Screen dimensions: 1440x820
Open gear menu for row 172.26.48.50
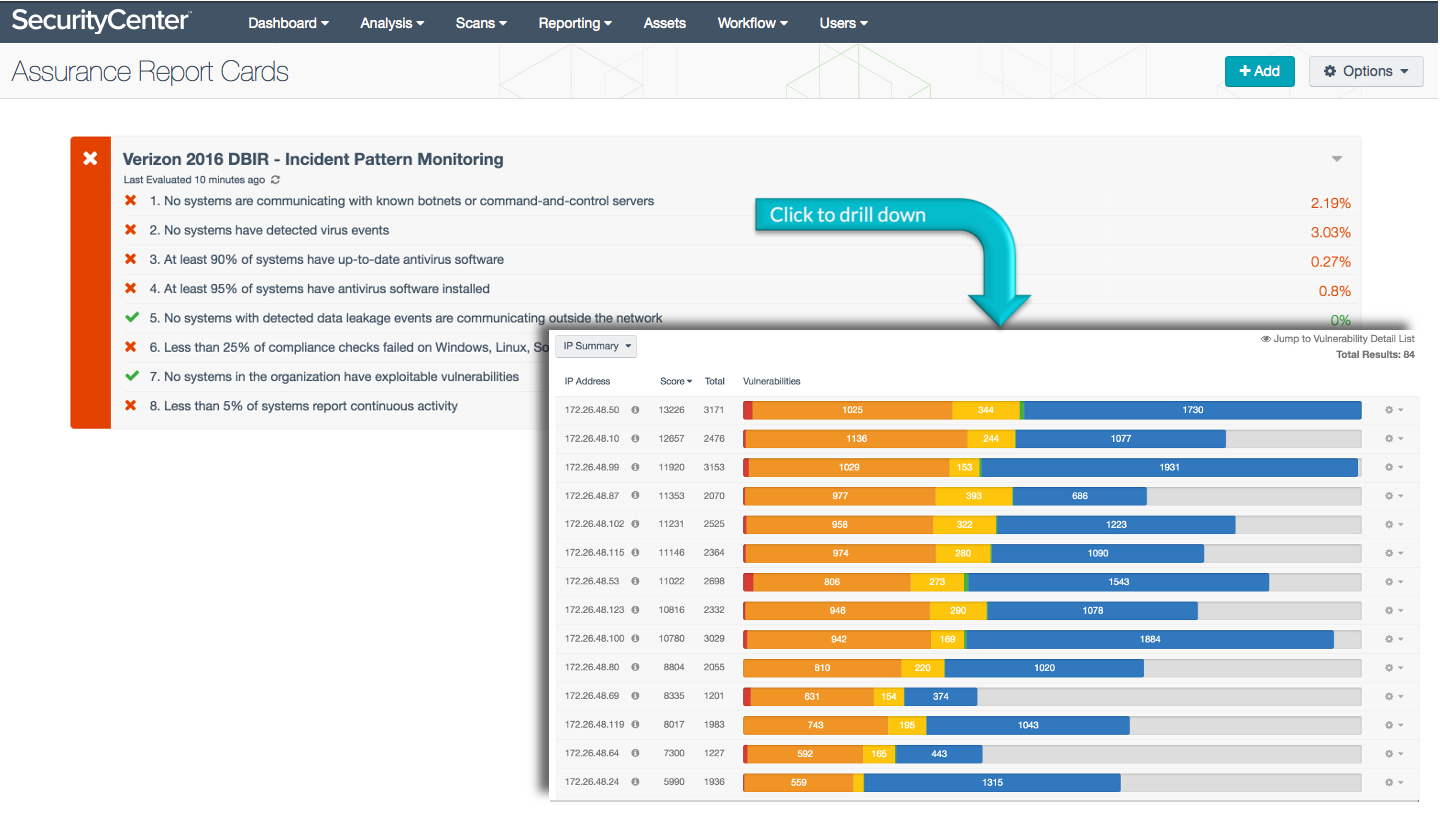(x=1394, y=410)
